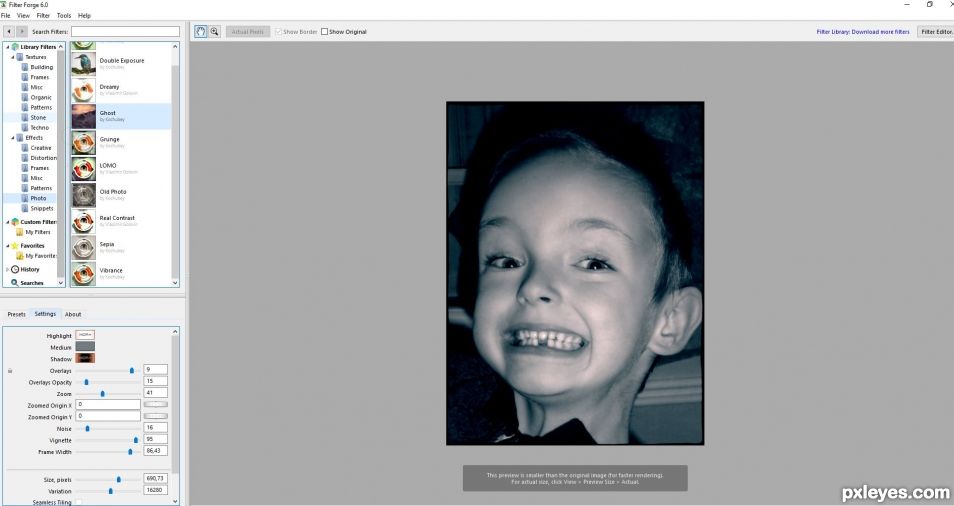Viewport: 954px width, 506px height.
Task: Open the Highlight color swatch
Action: coord(85,335)
